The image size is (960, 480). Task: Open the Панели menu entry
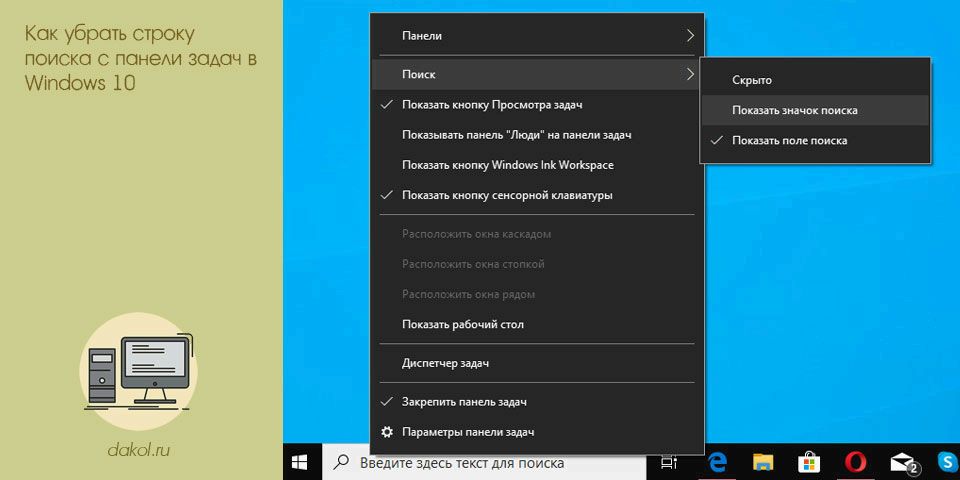(537, 36)
